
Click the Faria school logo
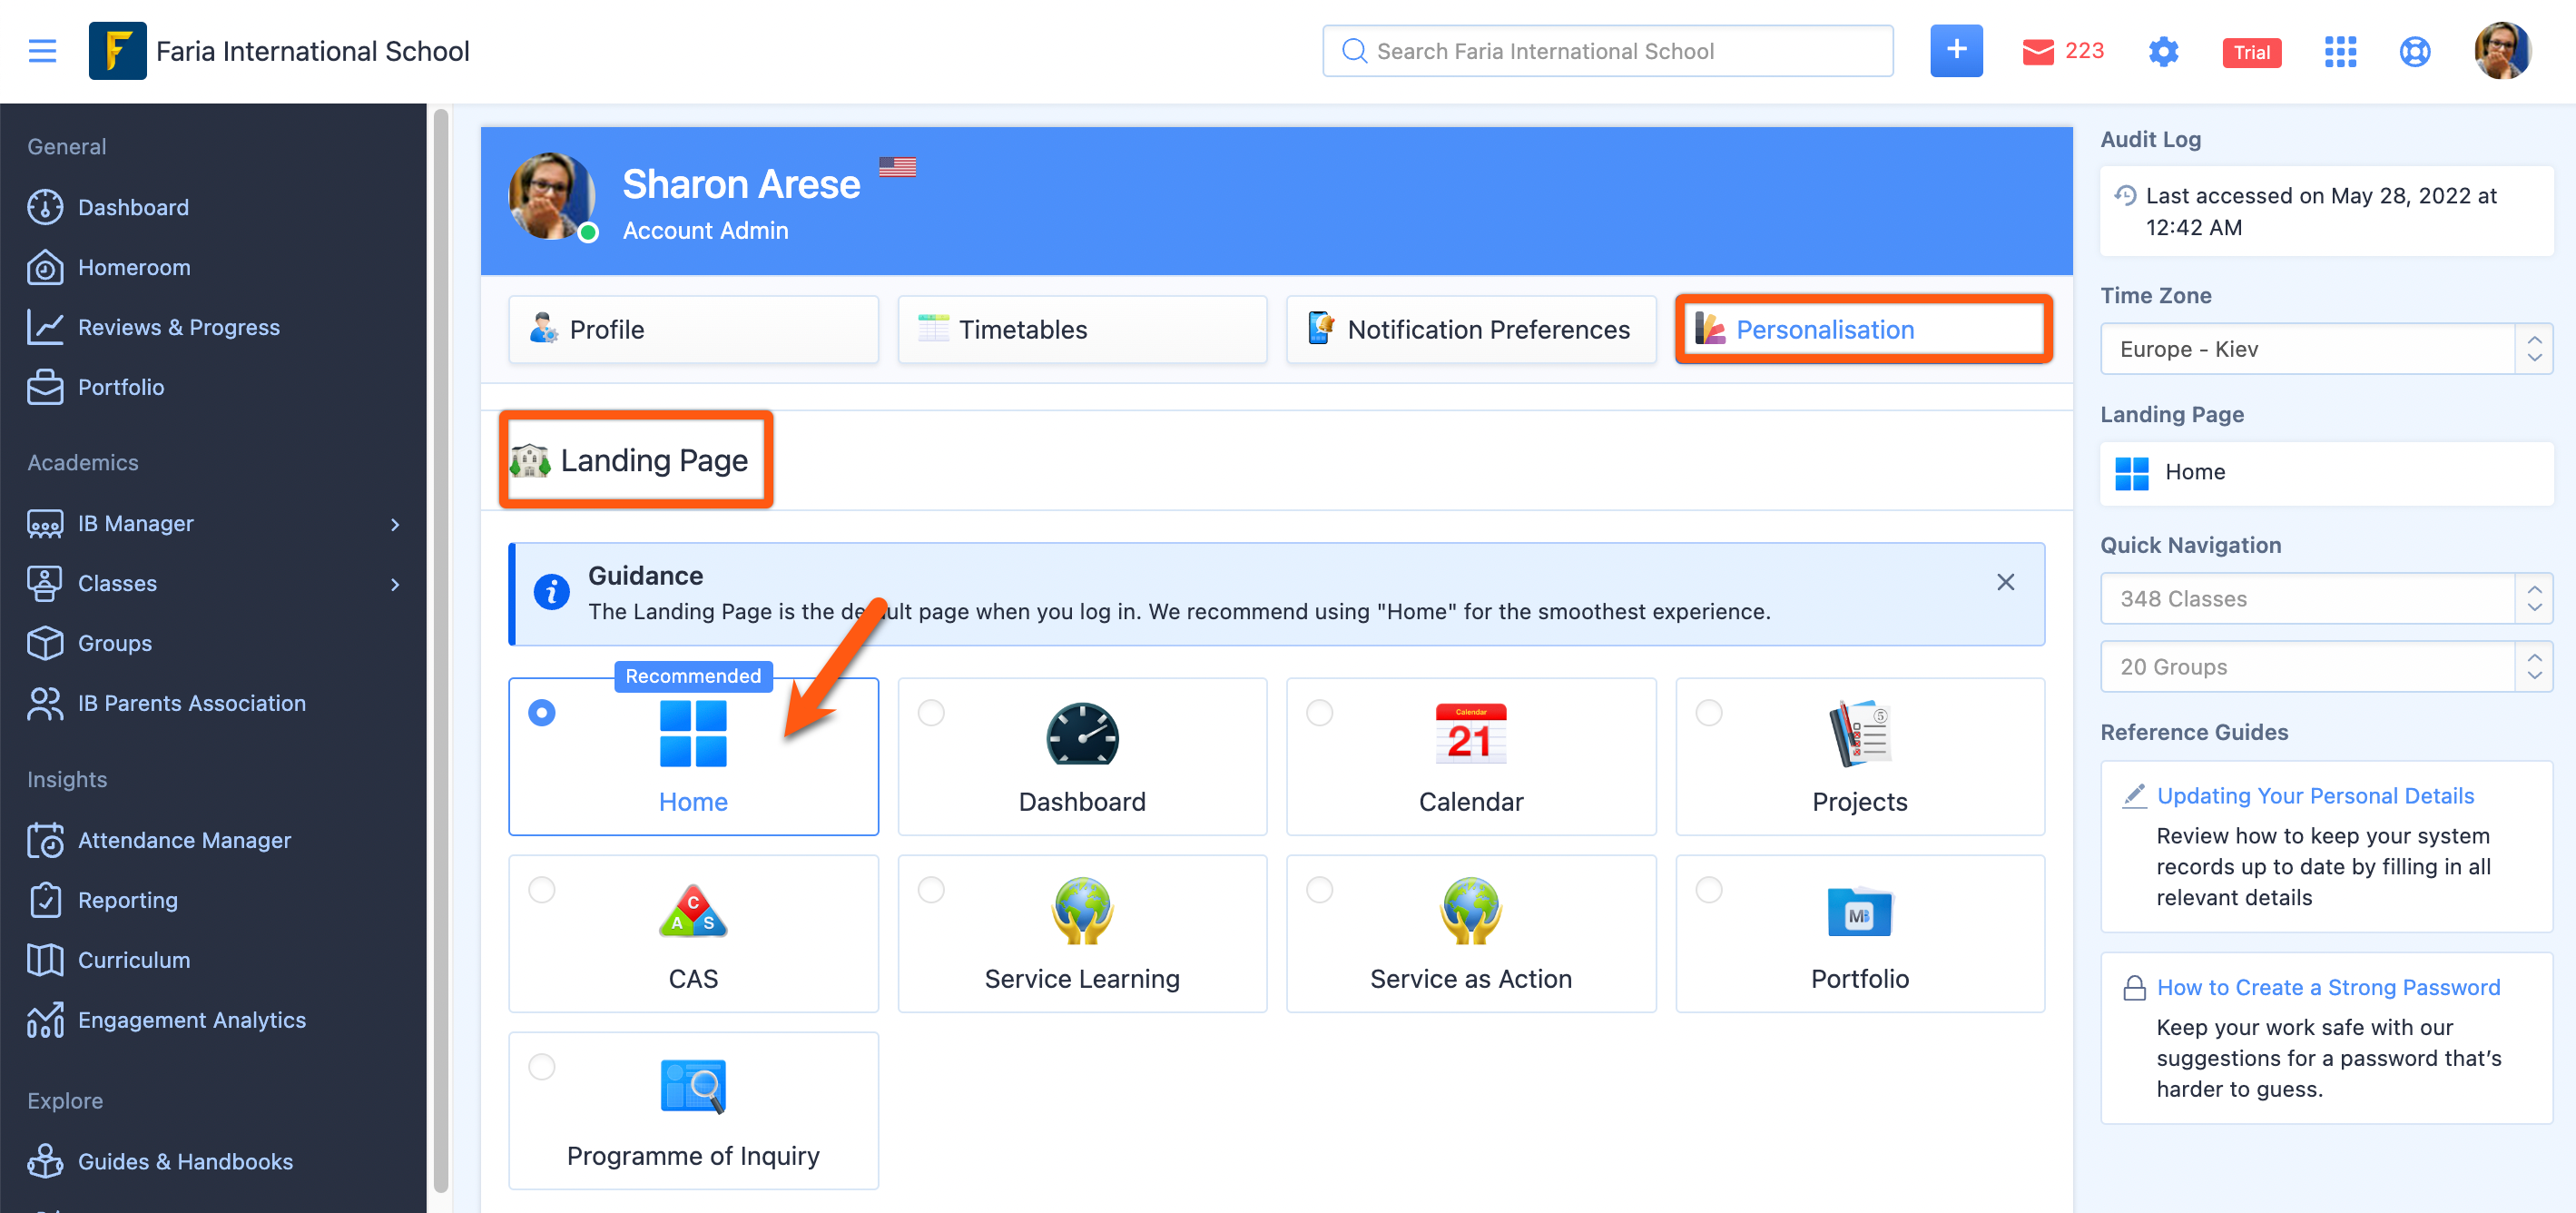(x=117, y=51)
